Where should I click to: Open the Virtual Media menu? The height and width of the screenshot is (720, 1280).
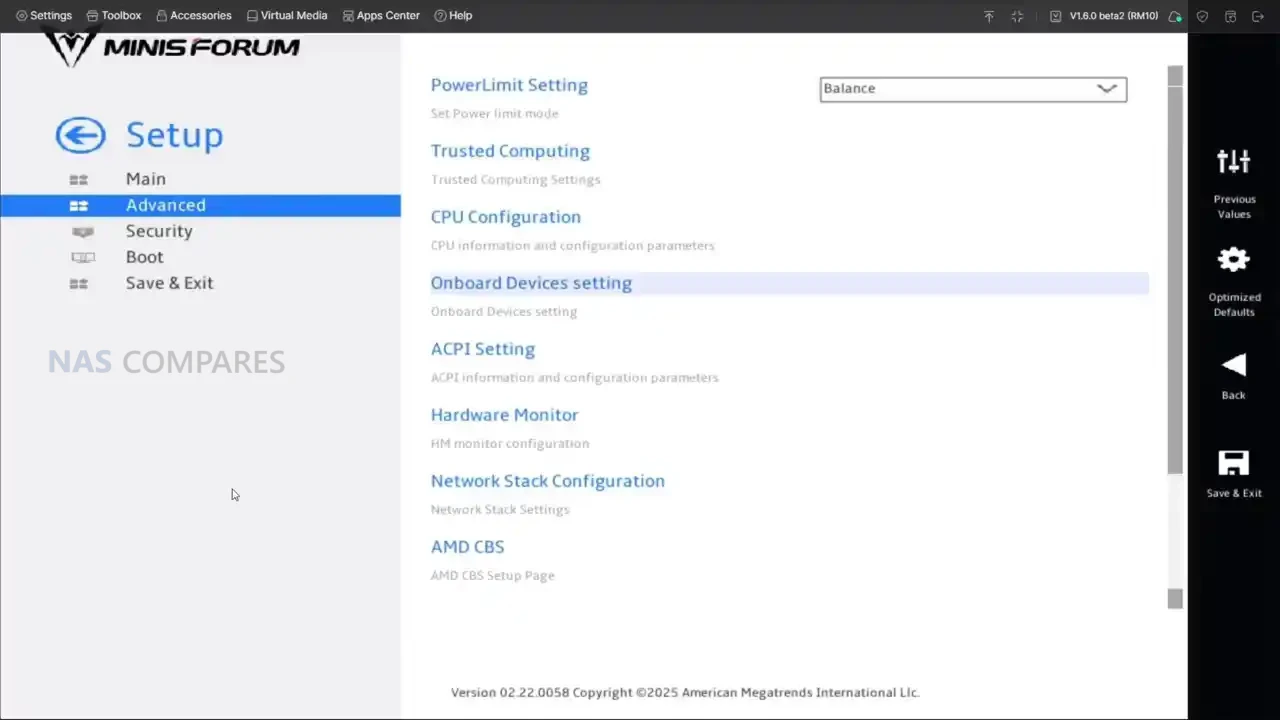[287, 16]
